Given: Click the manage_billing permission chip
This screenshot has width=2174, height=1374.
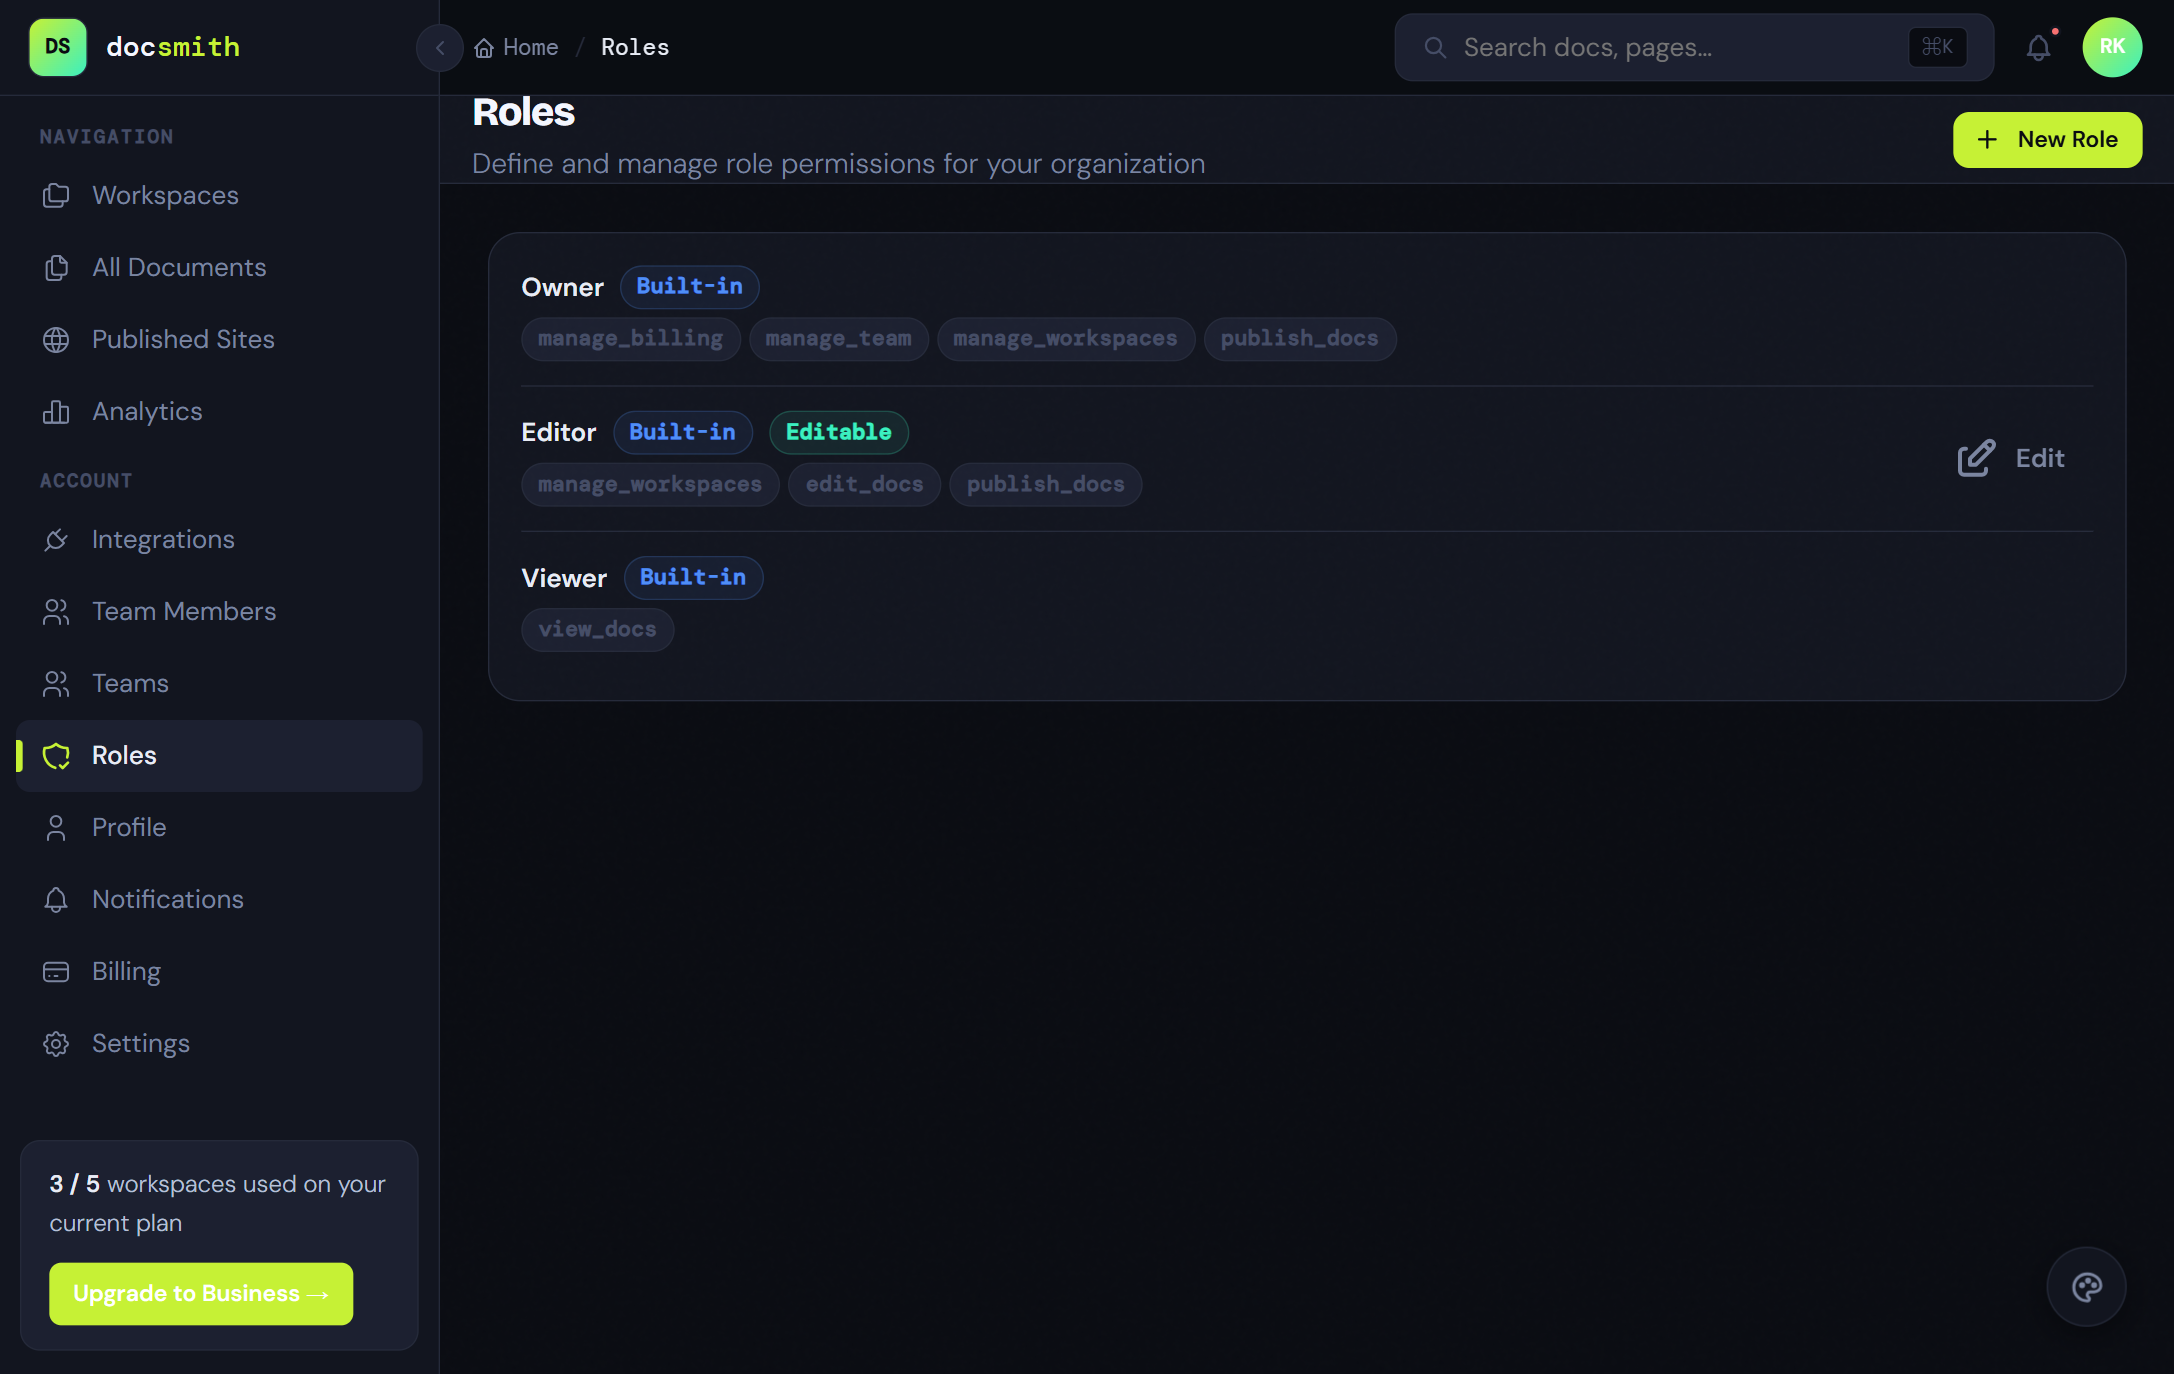Looking at the screenshot, I should (630, 339).
